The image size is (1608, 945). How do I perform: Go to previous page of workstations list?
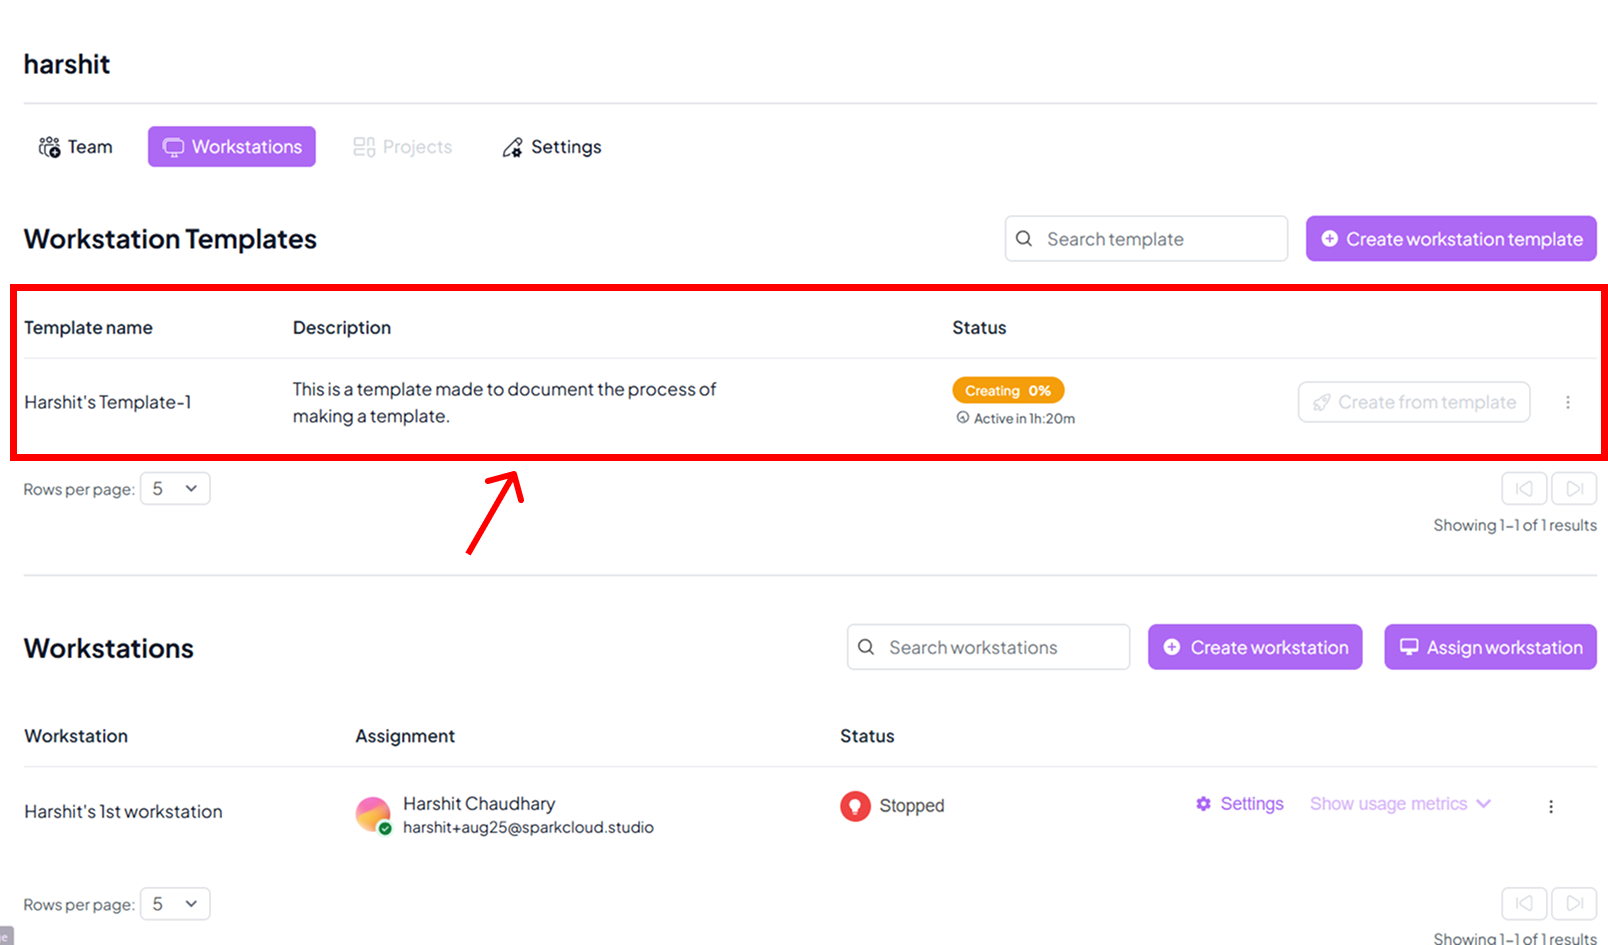tap(1524, 904)
